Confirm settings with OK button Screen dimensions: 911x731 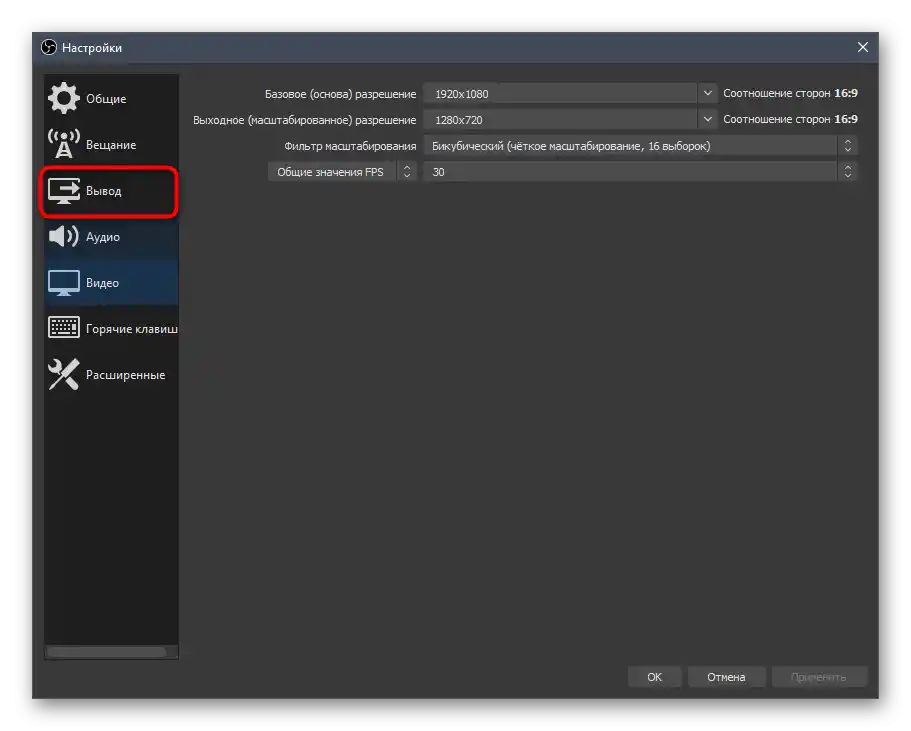(654, 677)
